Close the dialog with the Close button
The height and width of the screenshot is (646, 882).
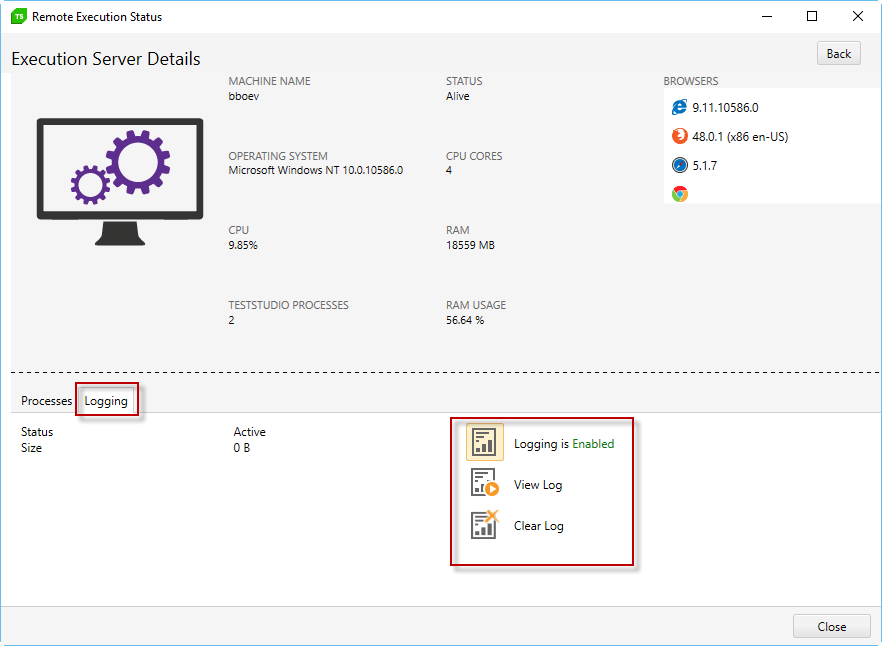coord(831,625)
